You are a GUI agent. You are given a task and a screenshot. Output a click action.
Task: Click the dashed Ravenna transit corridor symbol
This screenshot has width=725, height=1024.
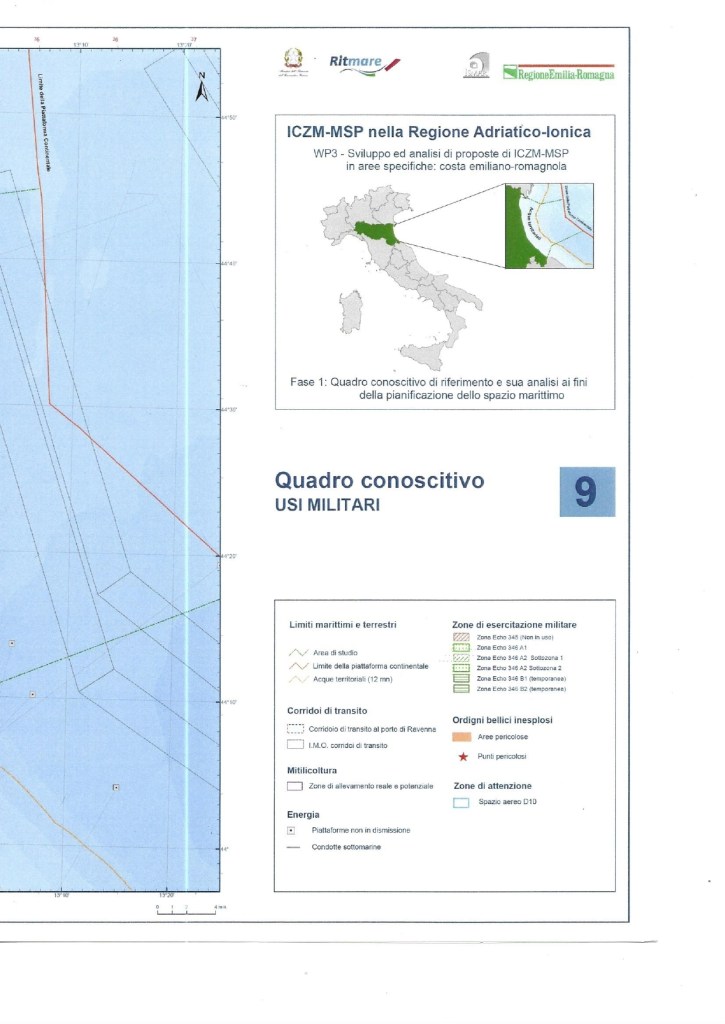pyautogui.click(x=295, y=729)
